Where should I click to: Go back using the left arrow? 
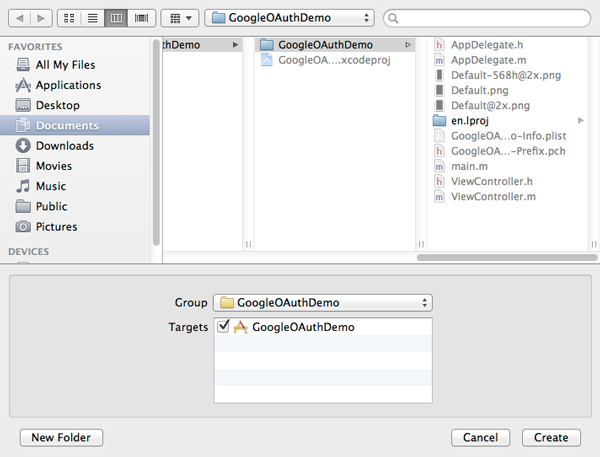[x=20, y=18]
